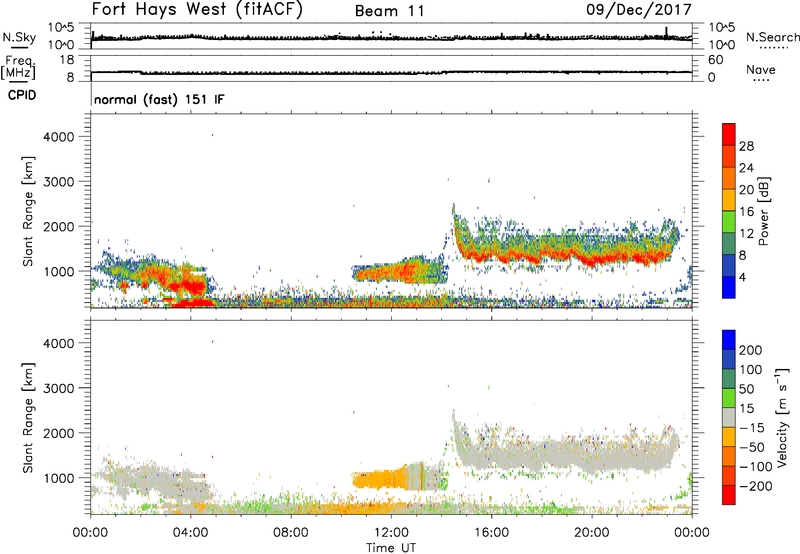Click the -100 velocity scale label
Viewport: 800px width, 554px height.
pos(756,467)
